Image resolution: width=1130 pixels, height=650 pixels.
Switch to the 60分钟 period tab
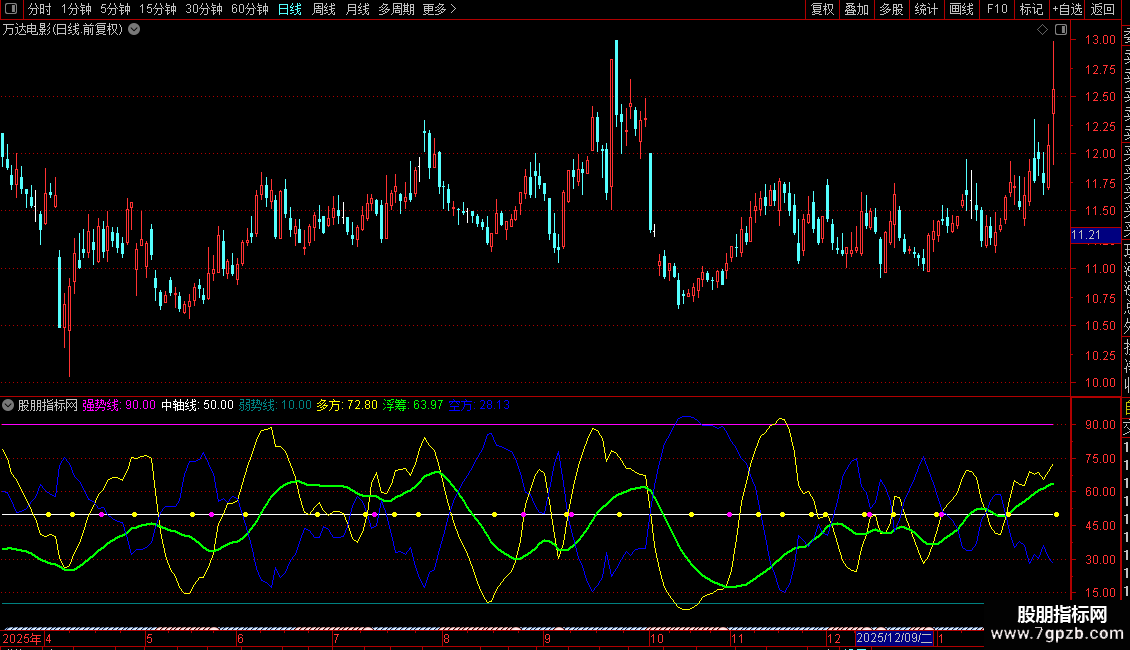click(x=250, y=9)
